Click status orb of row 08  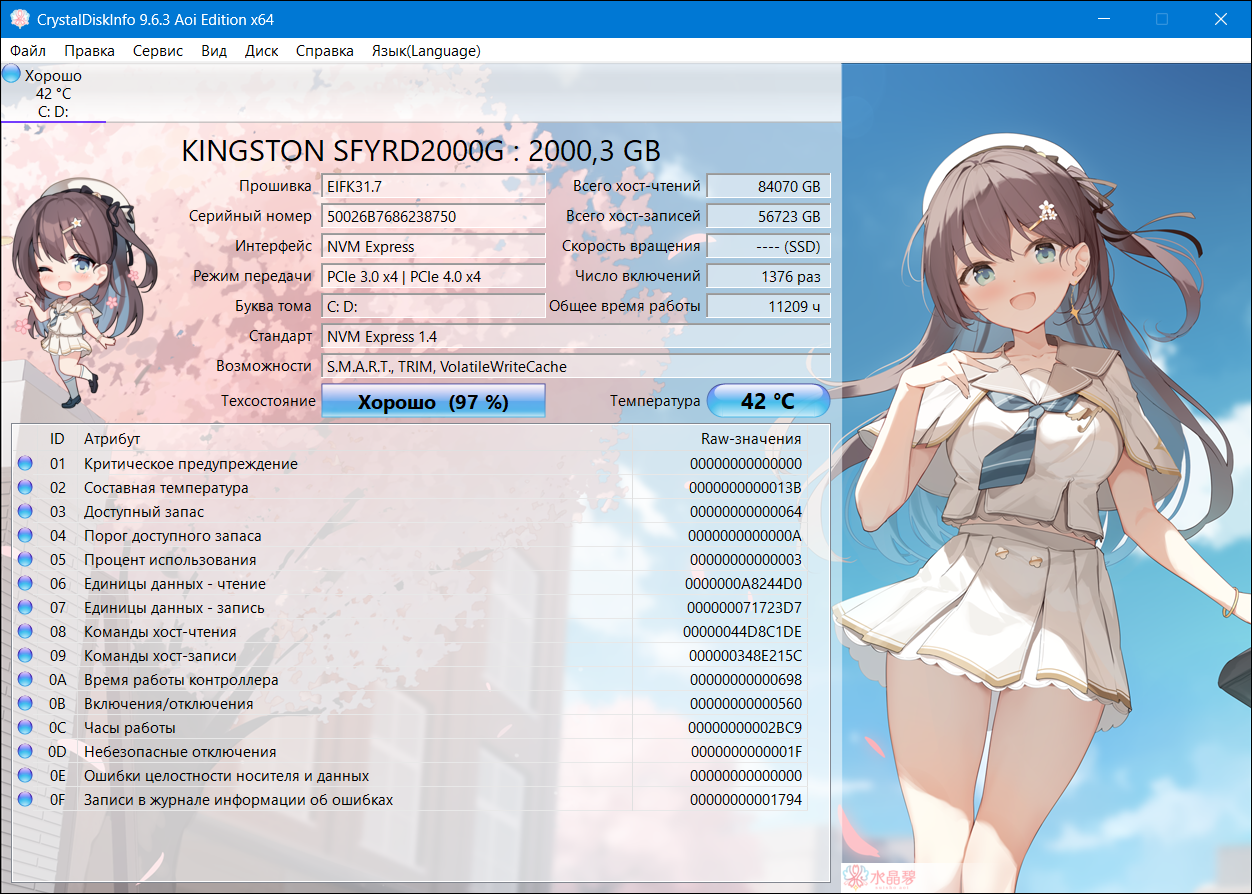(25, 631)
